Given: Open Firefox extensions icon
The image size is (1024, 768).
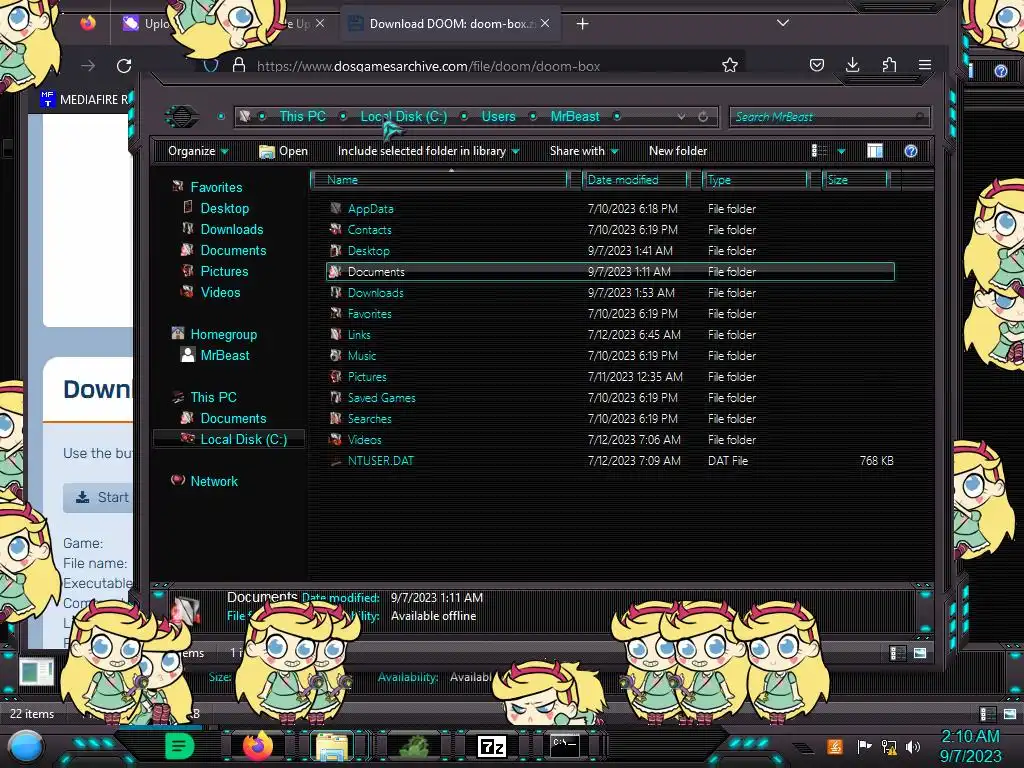Looking at the screenshot, I should coord(889,65).
